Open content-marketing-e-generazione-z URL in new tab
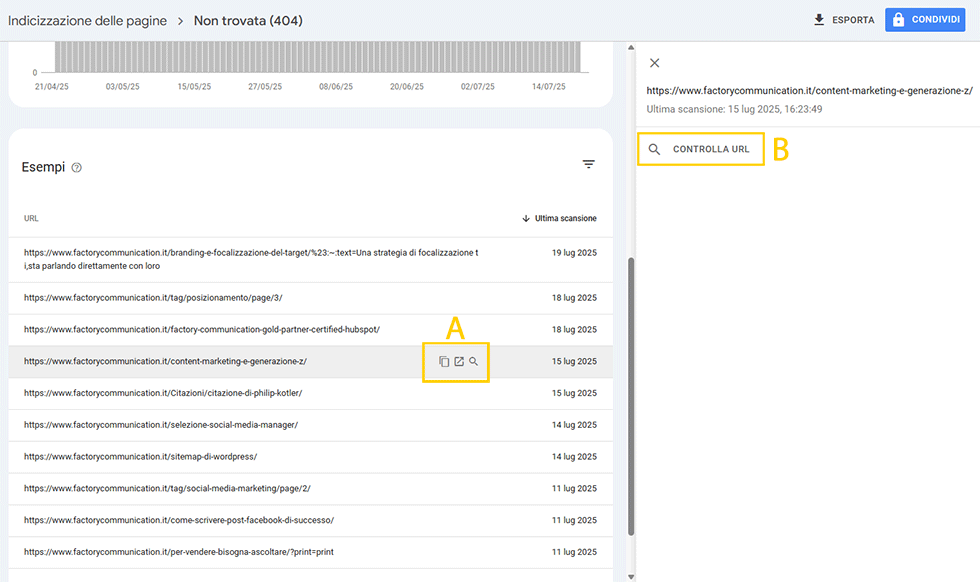 tap(459, 361)
